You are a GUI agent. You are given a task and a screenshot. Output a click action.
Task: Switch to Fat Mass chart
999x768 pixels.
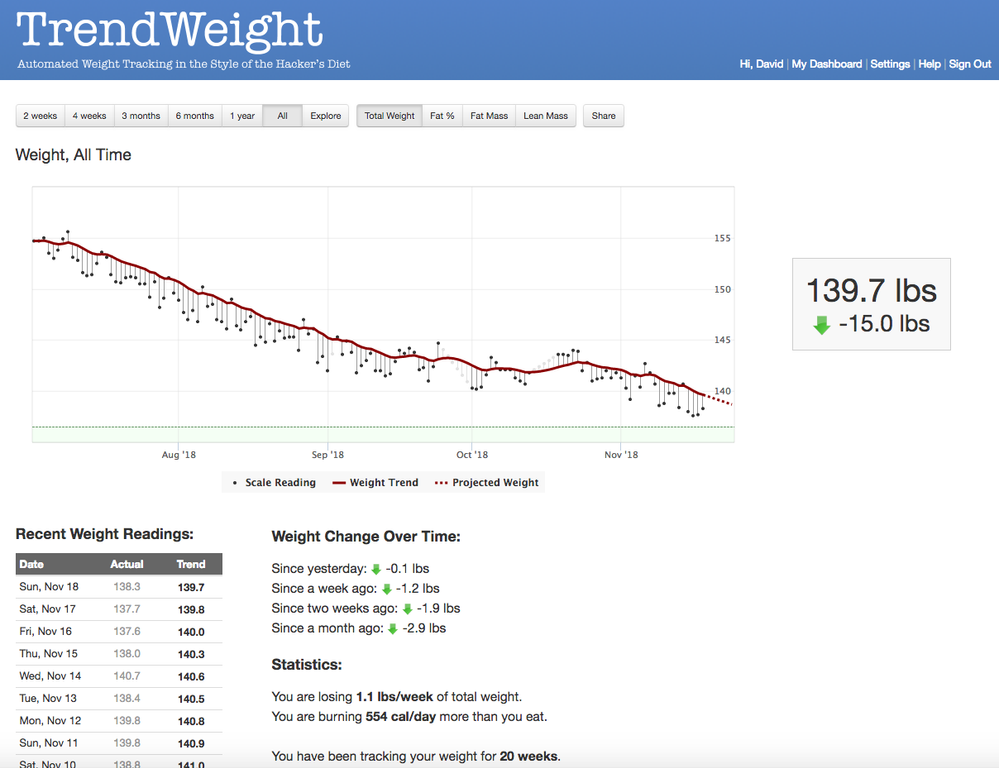(489, 116)
